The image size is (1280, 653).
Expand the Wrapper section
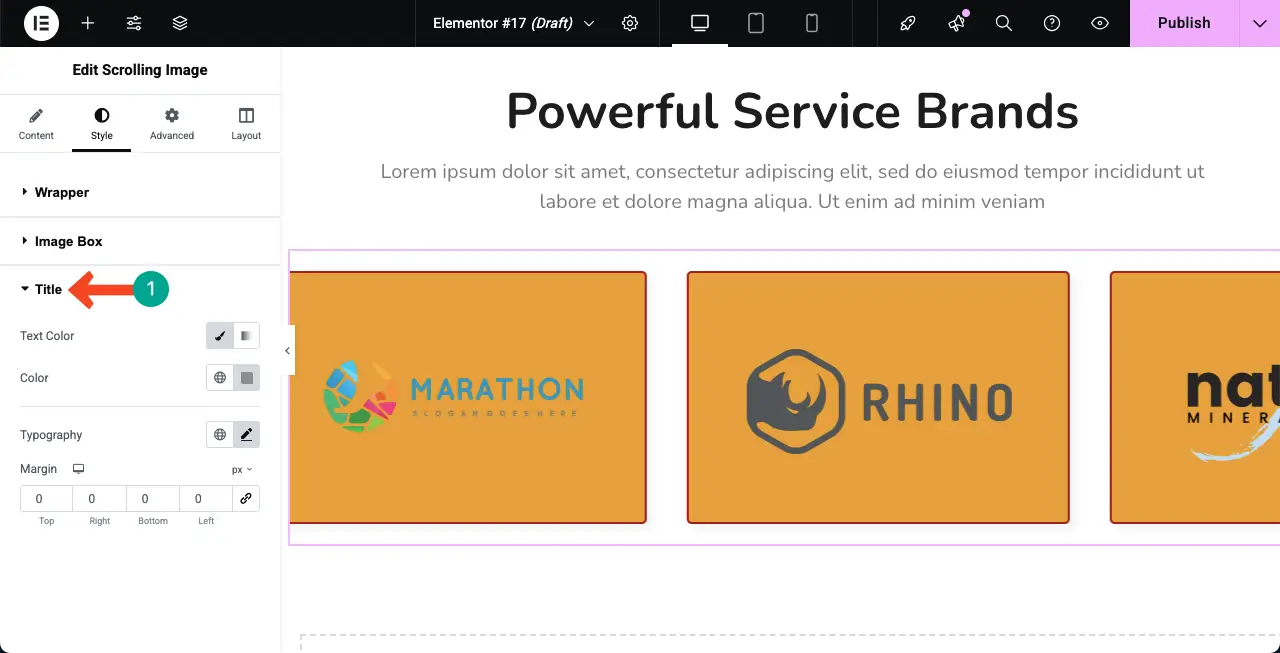(x=140, y=192)
